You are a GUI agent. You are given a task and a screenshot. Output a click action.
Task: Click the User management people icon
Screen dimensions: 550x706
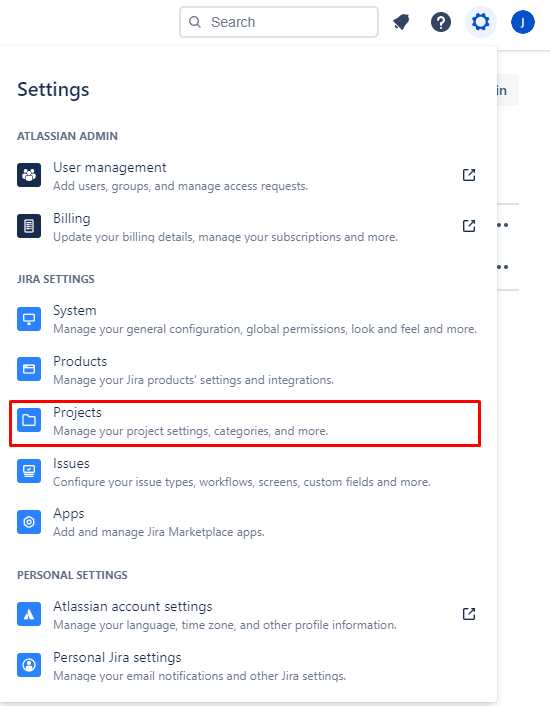click(29, 175)
